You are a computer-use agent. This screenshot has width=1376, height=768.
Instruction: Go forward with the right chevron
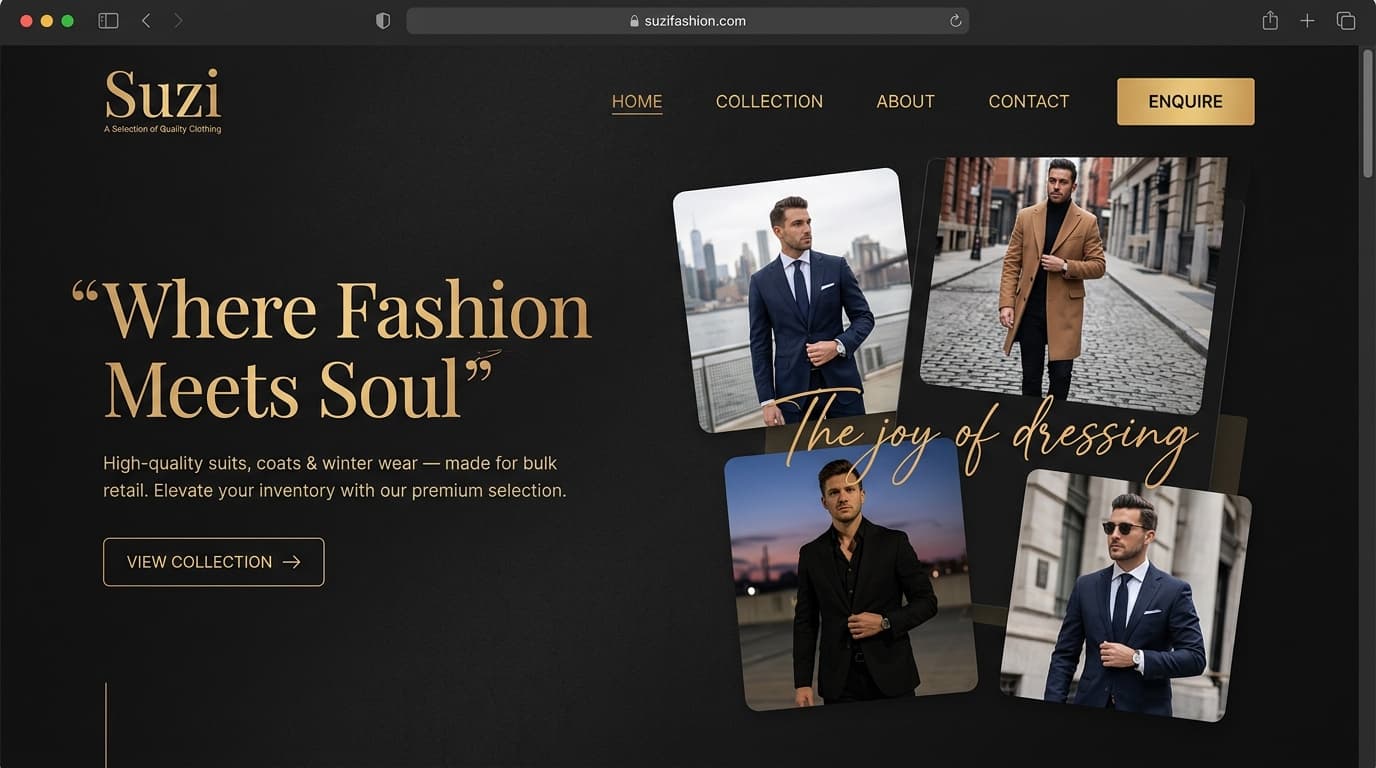coord(178,21)
